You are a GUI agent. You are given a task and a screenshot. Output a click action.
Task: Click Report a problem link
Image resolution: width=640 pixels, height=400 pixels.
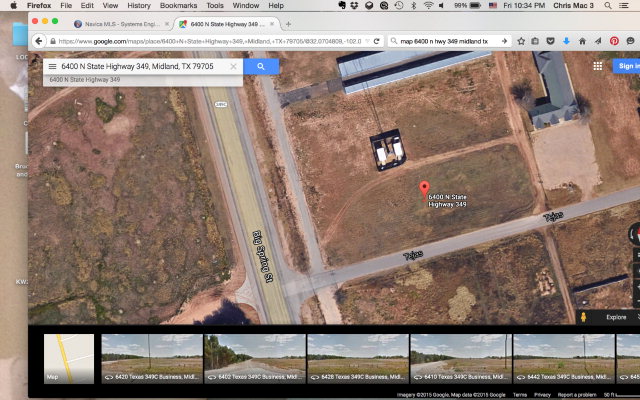(x=577, y=395)
